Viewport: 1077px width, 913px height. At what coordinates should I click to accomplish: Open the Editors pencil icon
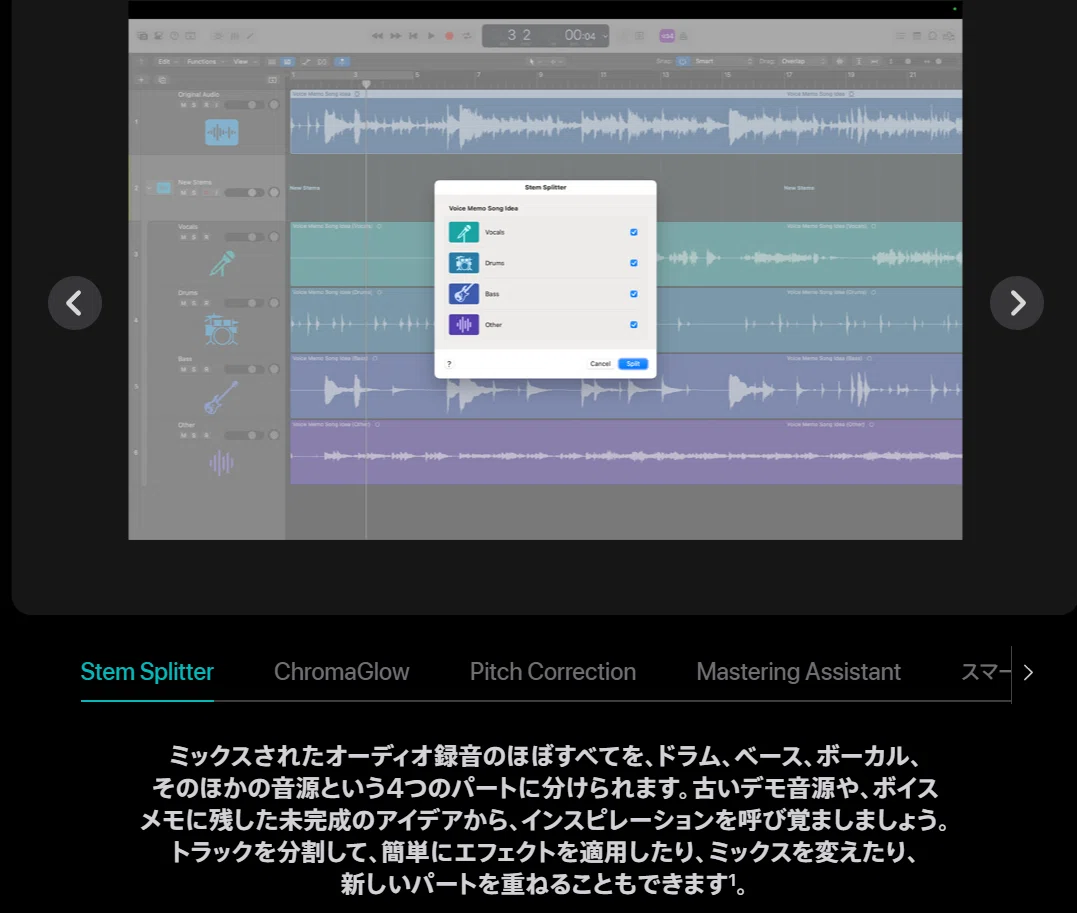tap(250, 36)
